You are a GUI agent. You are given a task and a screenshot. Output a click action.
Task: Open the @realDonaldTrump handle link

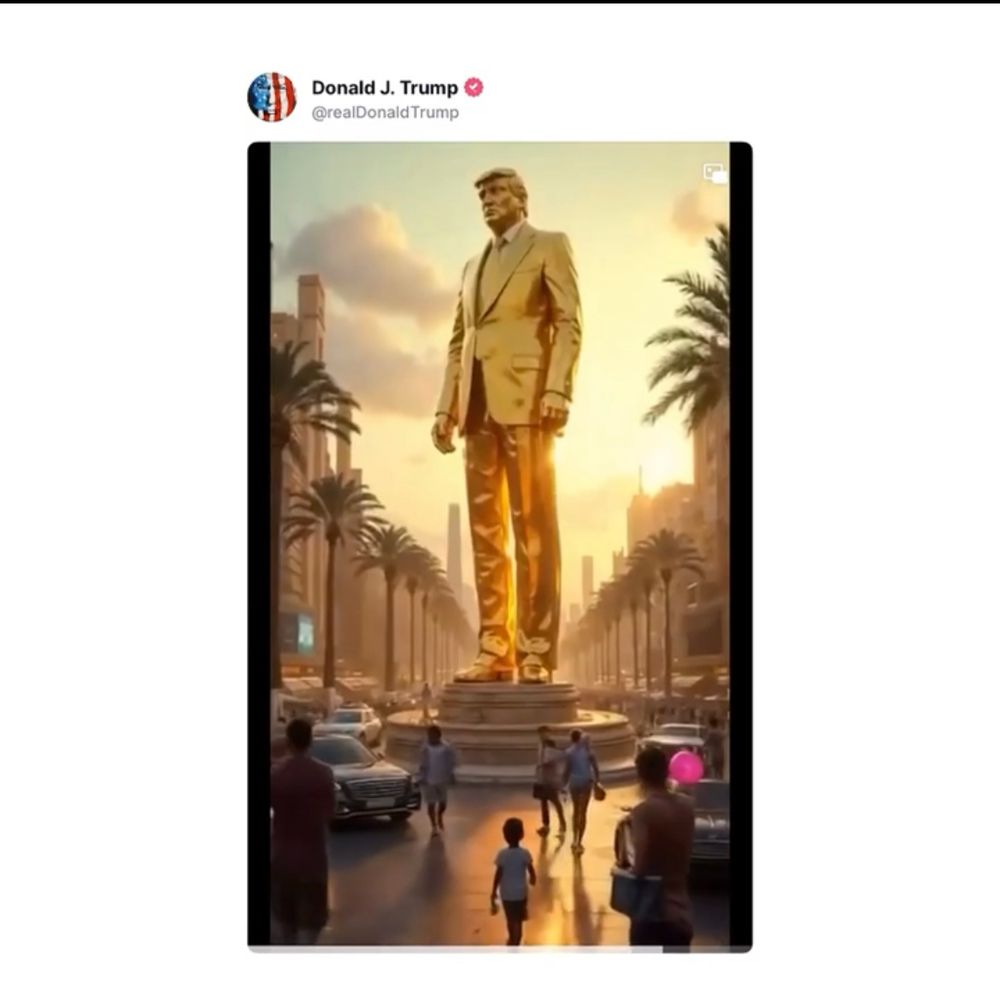coord(385,112)
